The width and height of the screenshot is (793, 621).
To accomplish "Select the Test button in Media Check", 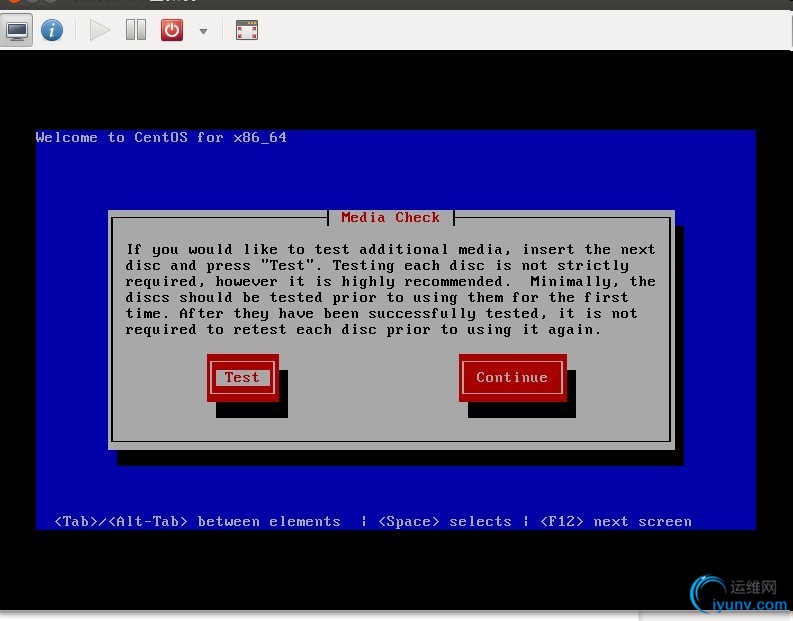I will tap(243, 378).
